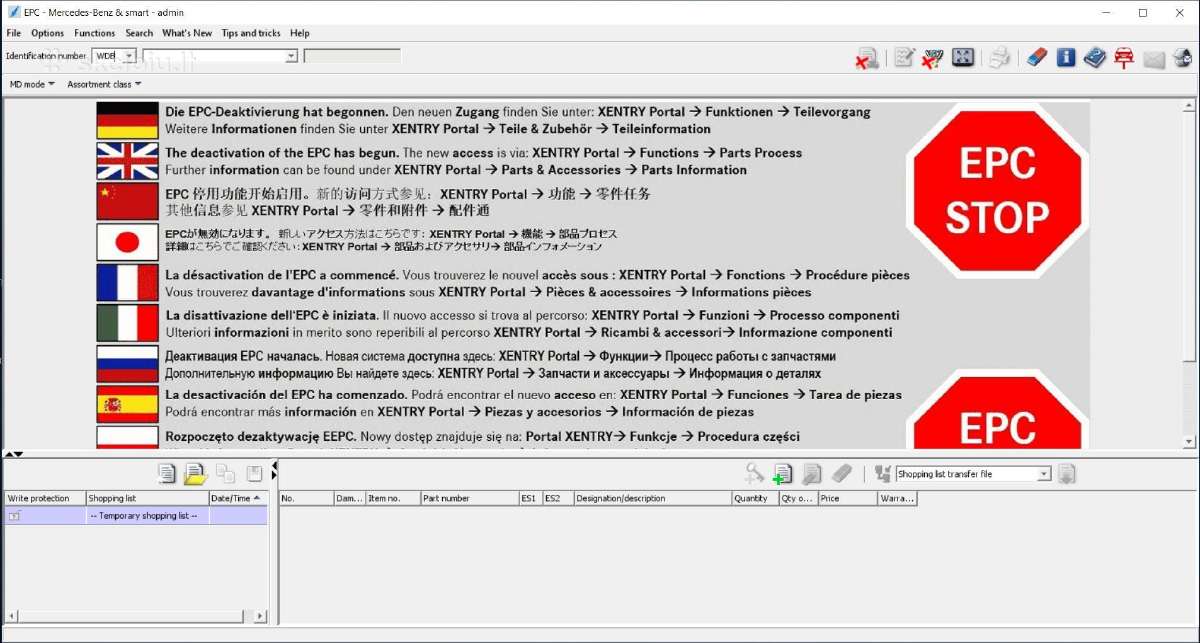This screenshot has width=1200, height=643.
Task: Click the Write protection column header
Action: coord(44,498)
